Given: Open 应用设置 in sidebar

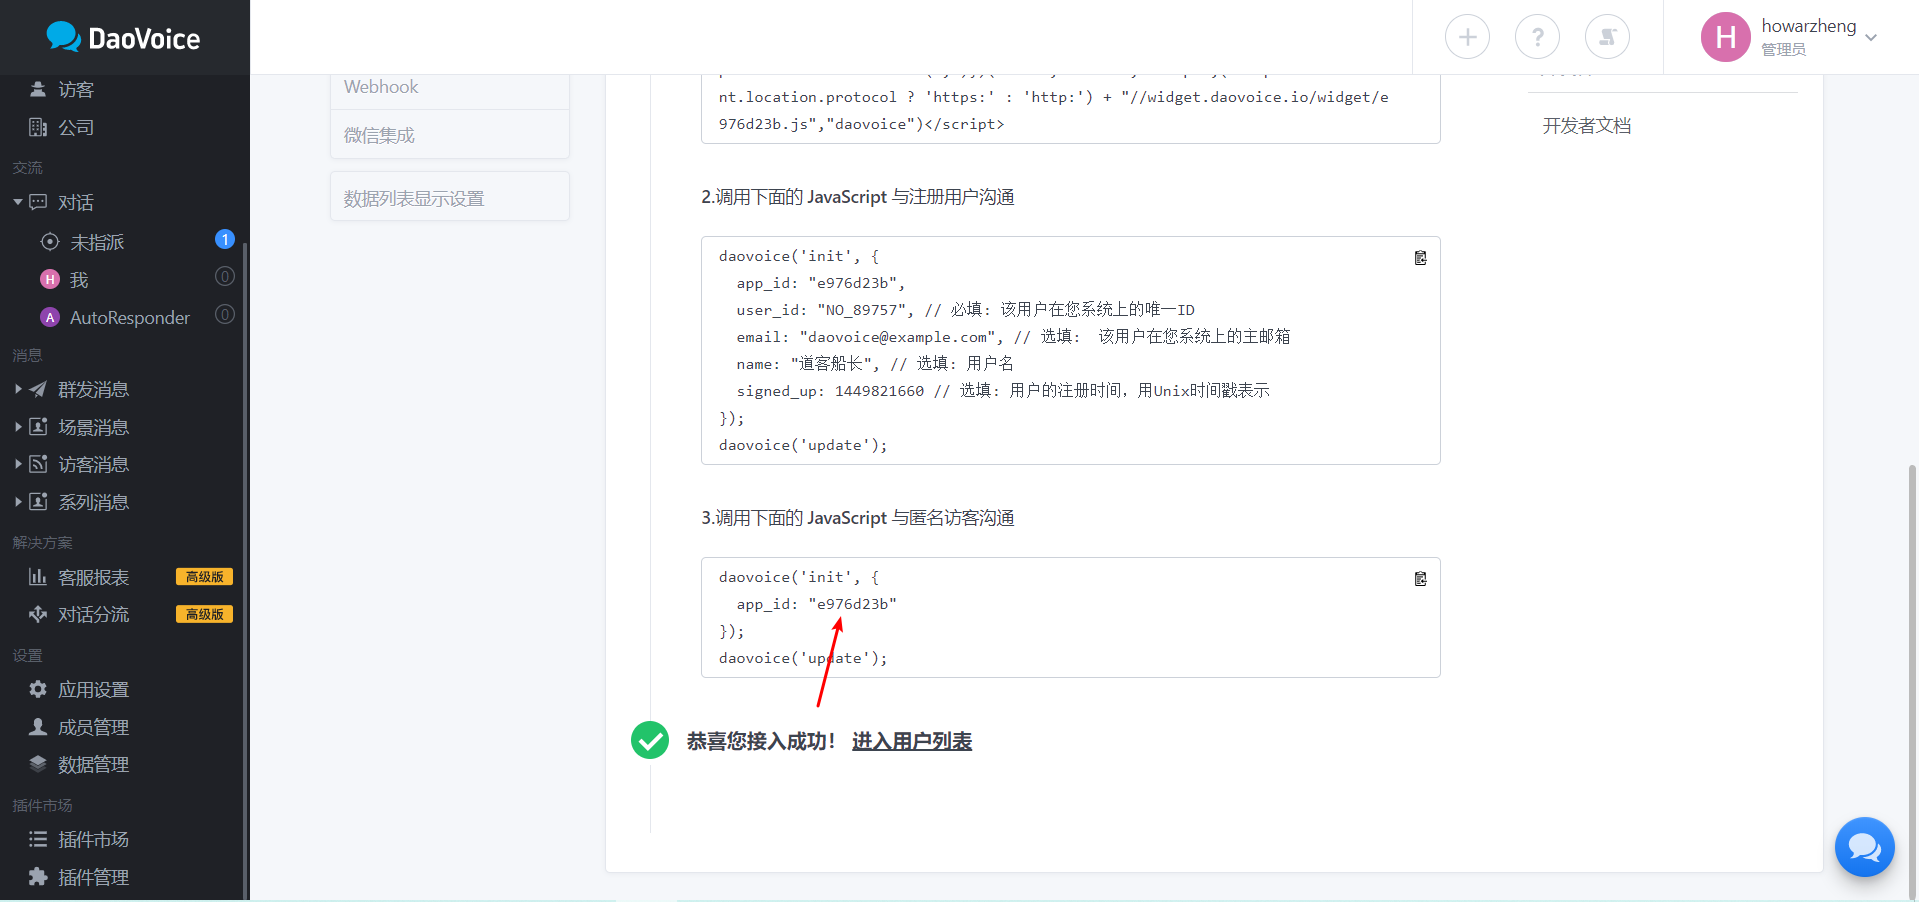Looking at the screenshot, I should pos(93,689).
